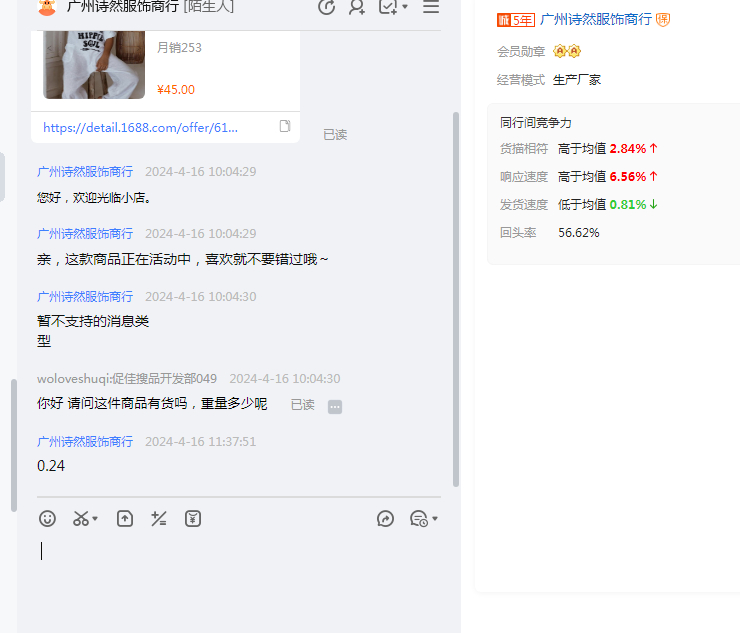This screenshot has width=740, height=633.
Task: Click the product image thumbnail
Action: 94,64
